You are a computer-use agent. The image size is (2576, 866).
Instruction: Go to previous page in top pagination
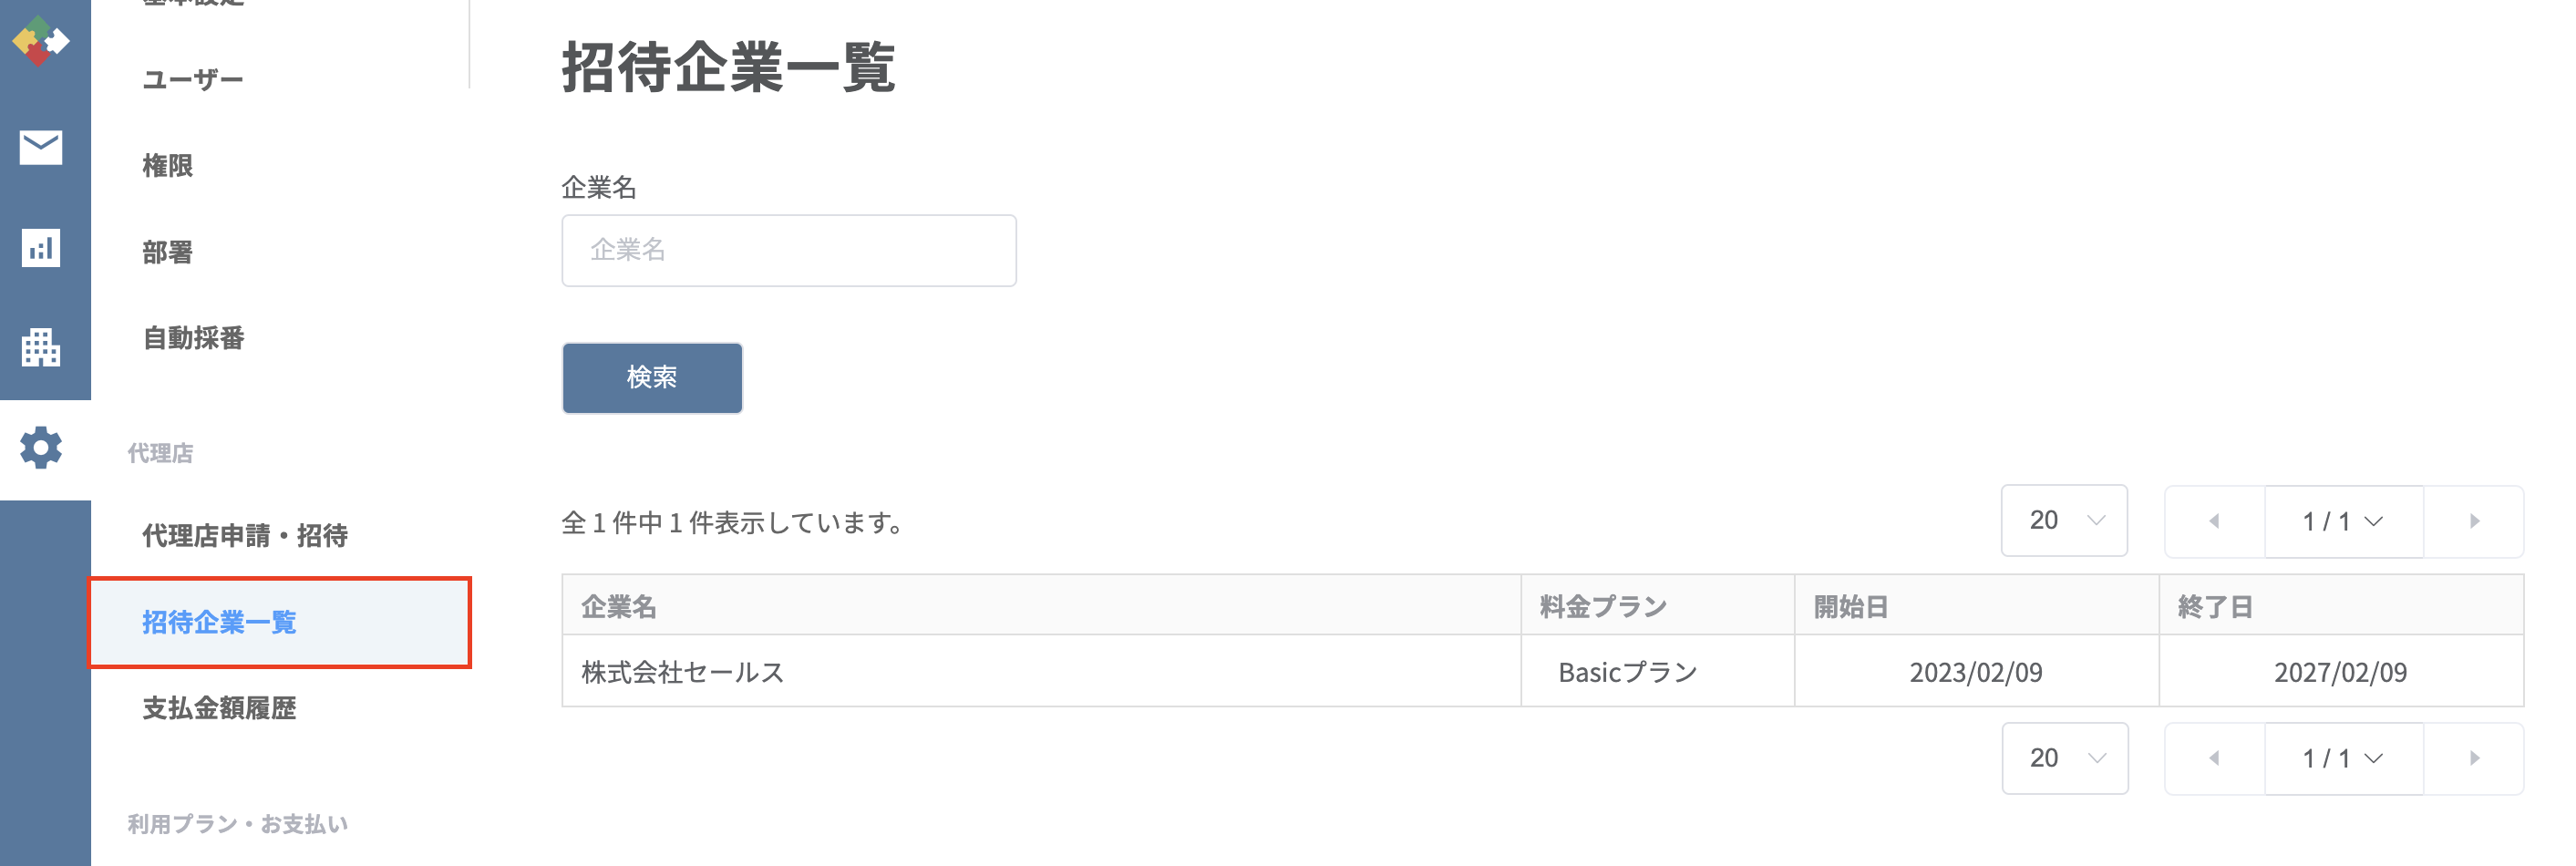coord(2214,521)
